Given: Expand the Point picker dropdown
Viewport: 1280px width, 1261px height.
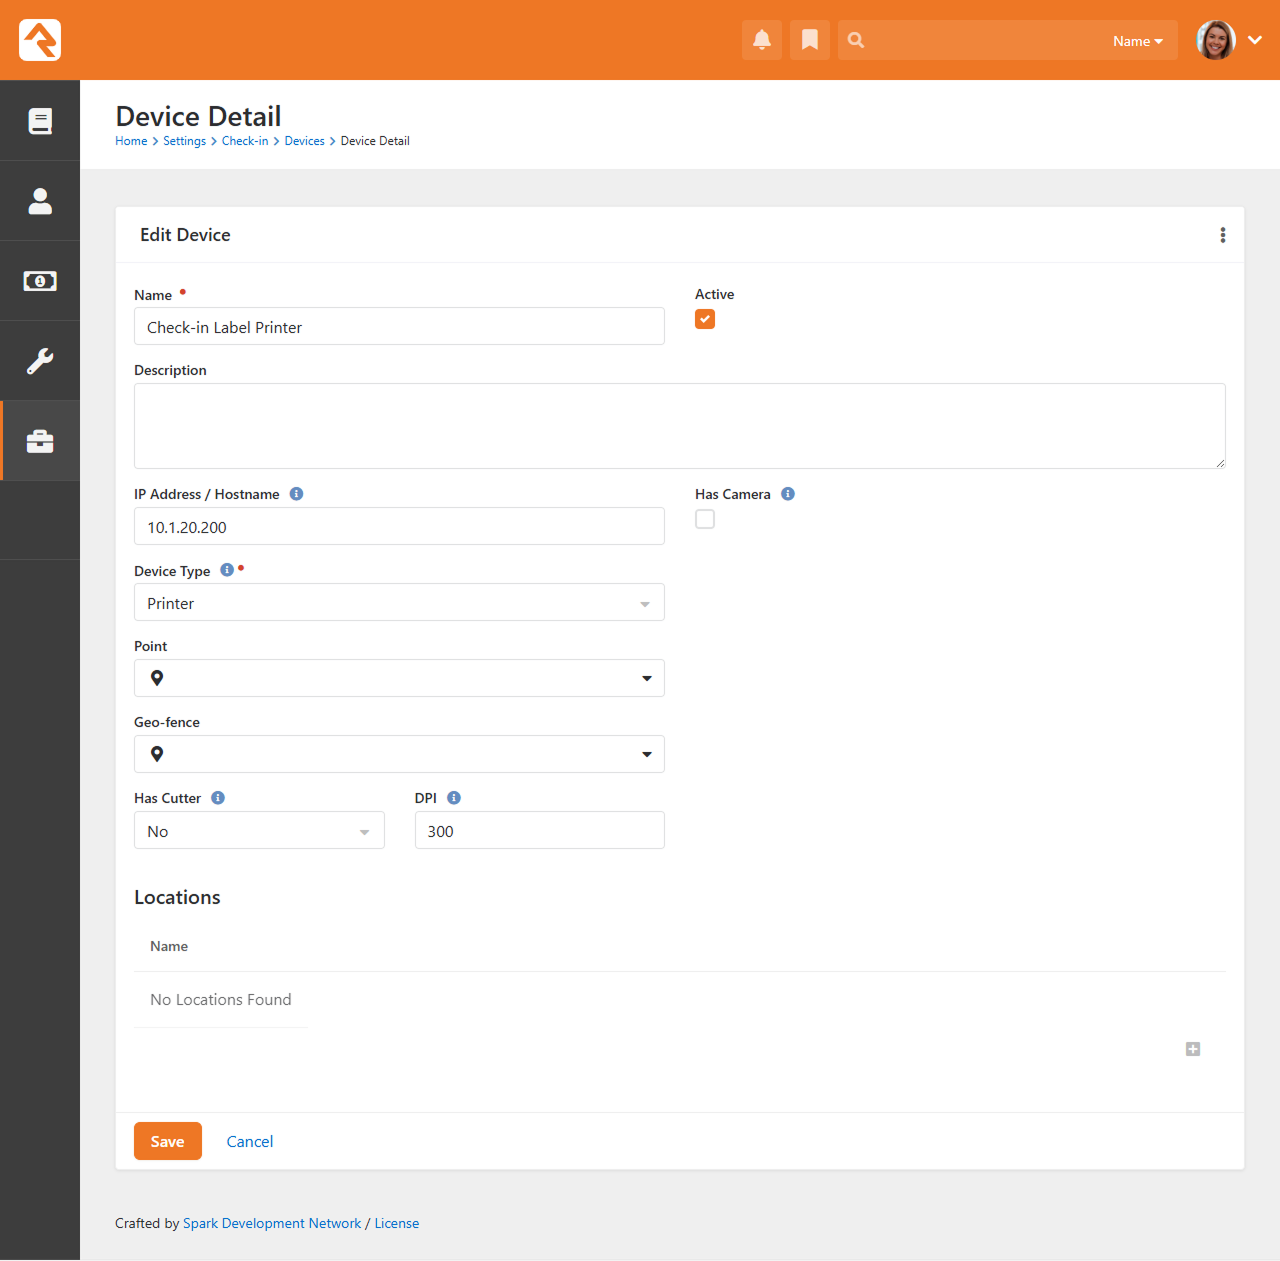Looking at the screenshot, I should tap(647, 678).
